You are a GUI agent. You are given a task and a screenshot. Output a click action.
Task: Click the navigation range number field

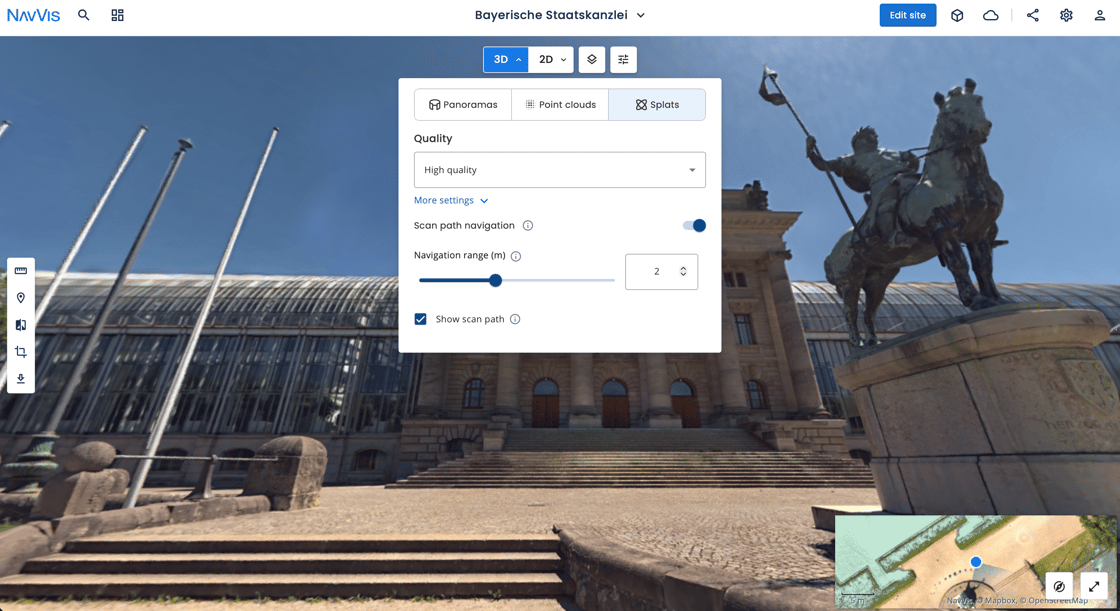click(x=661, y=272)
